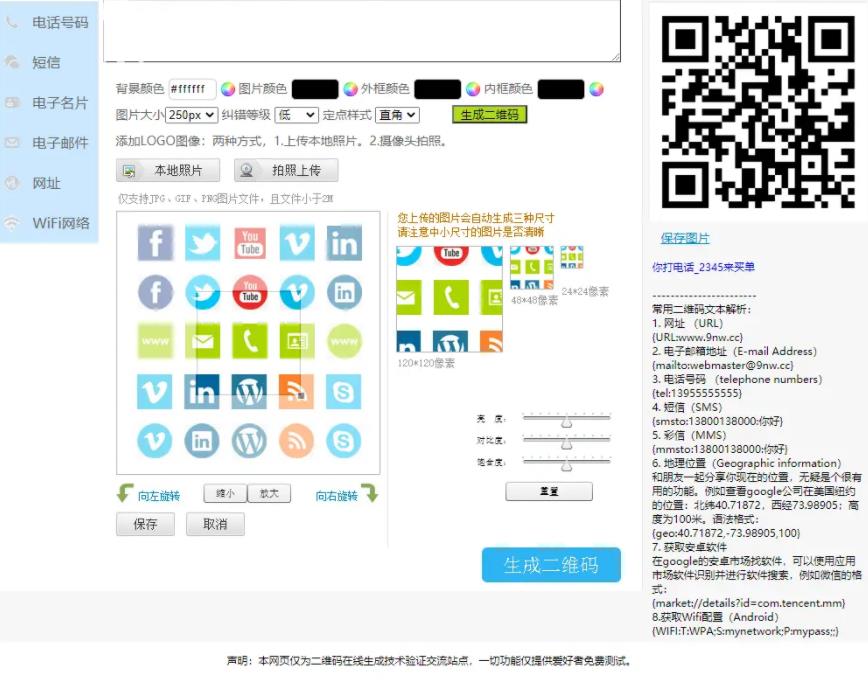
Task: Click the 48*48 preview thumbnail
Action: (x=532, y=267)
